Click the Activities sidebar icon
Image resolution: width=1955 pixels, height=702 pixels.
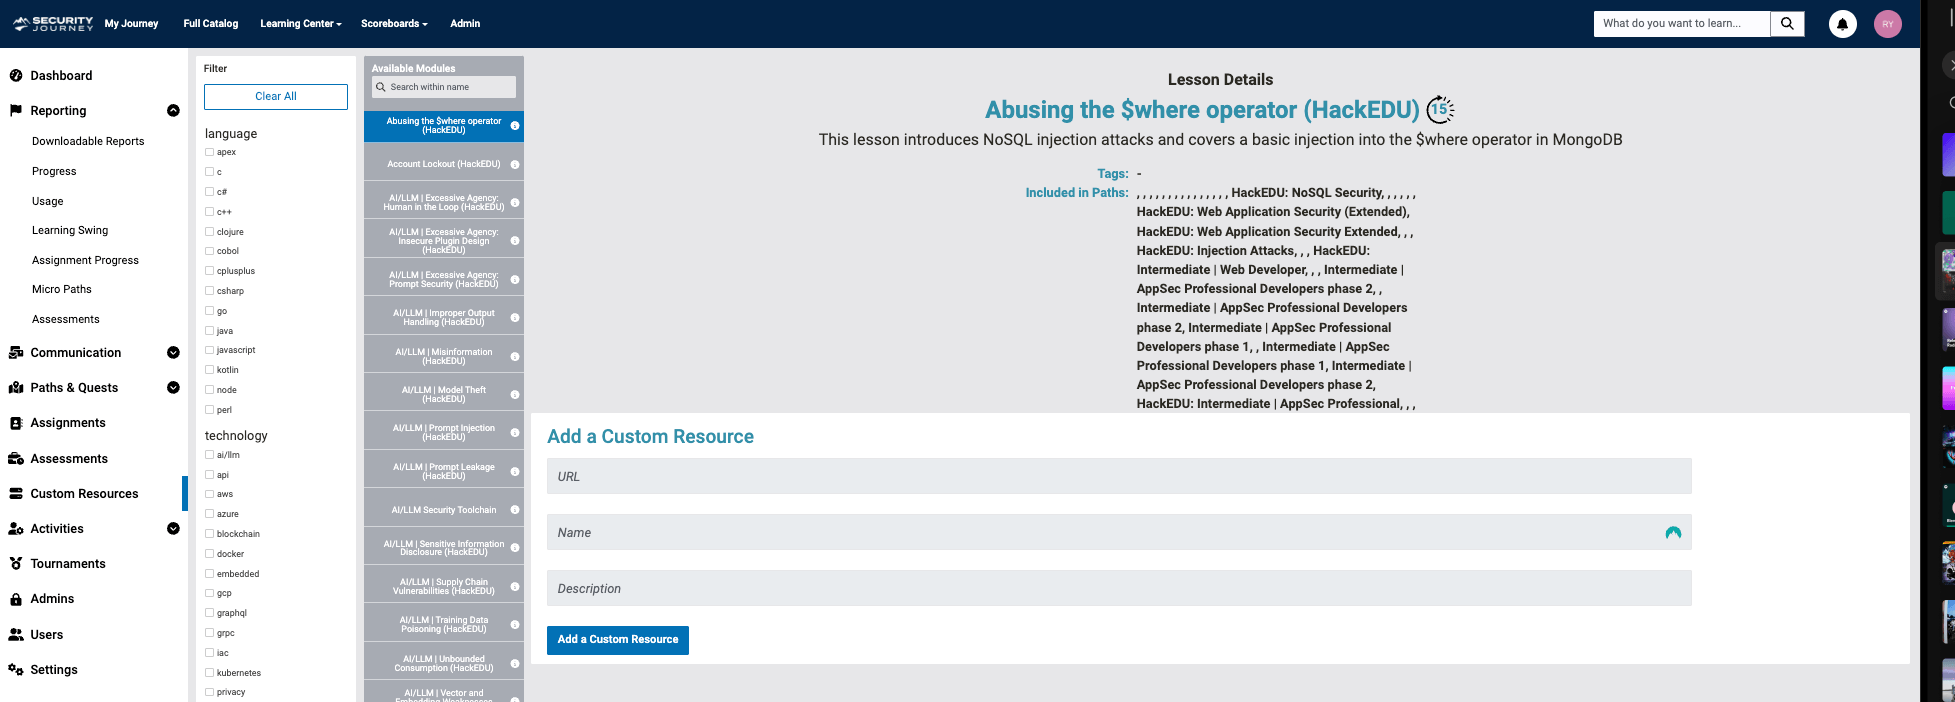(16, 528)
